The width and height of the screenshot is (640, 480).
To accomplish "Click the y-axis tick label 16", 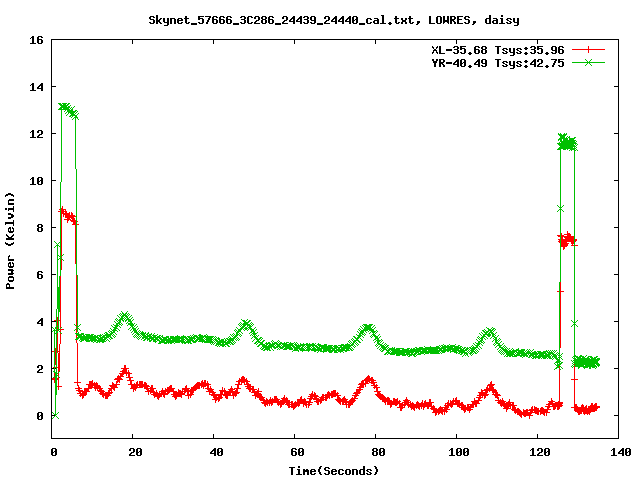I will [x=36, y=40].
